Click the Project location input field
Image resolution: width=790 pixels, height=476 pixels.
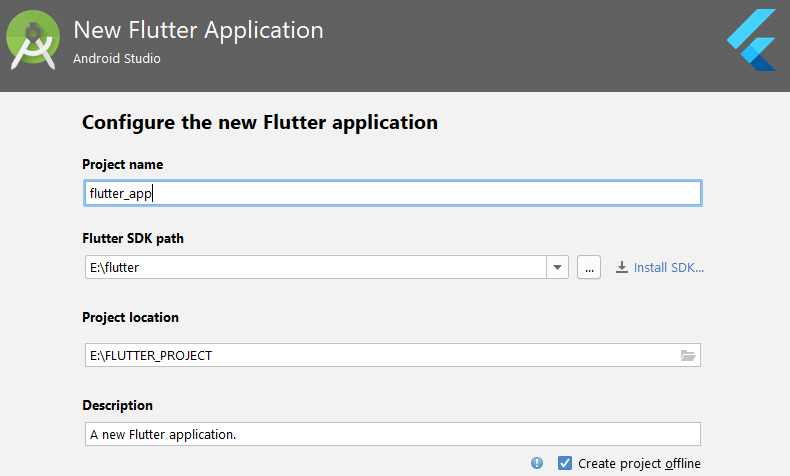392,355
